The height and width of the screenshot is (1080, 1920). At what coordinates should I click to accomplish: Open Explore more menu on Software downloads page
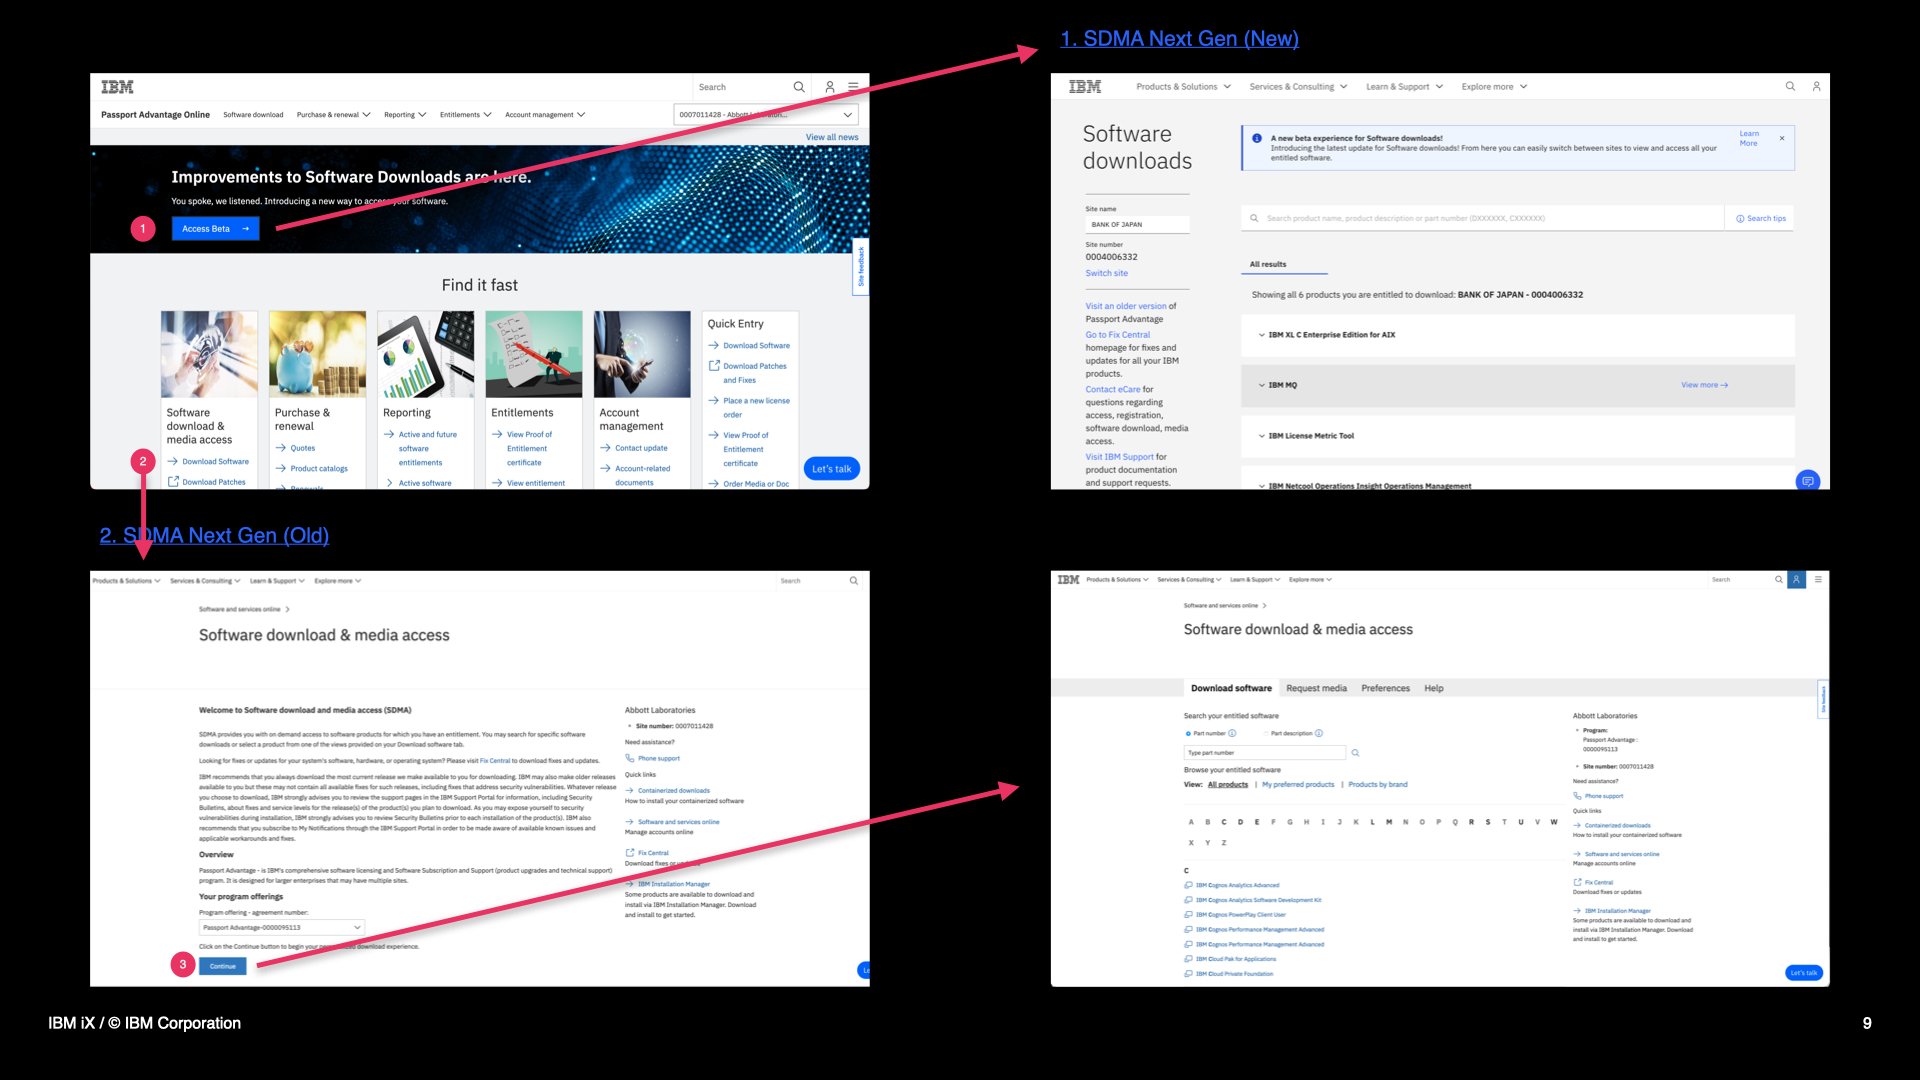click(1494, 87)
